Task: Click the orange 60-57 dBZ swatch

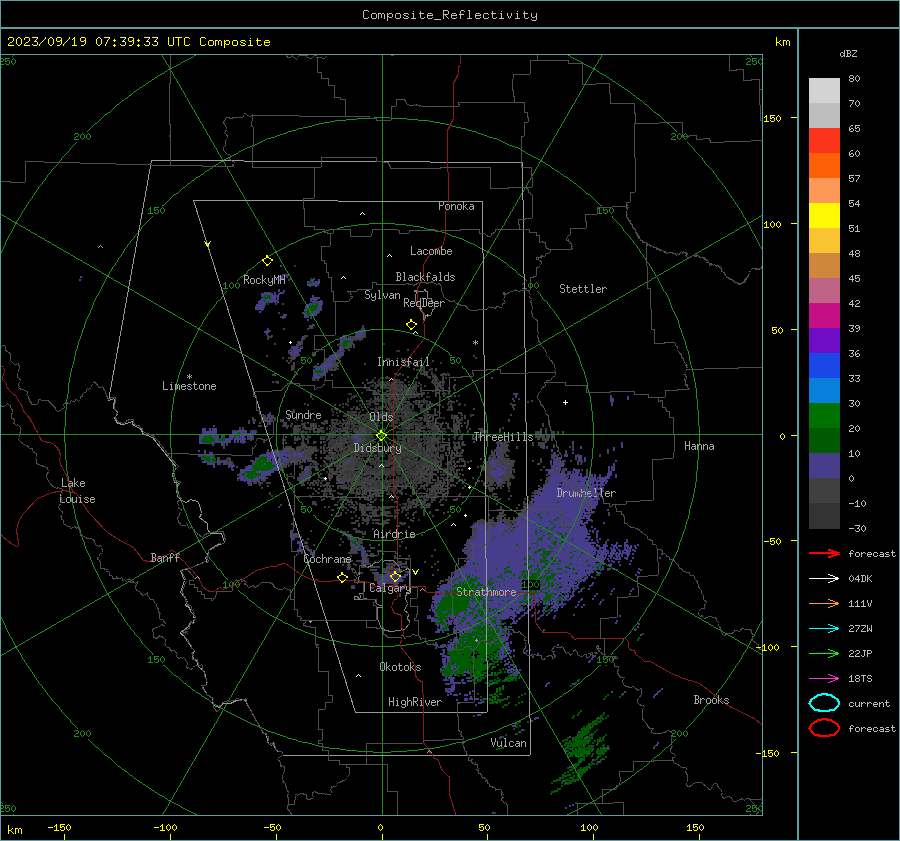Action: pyautogui.click(x=824, y=166)
